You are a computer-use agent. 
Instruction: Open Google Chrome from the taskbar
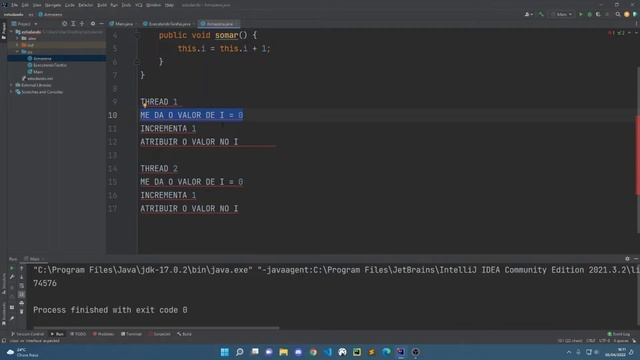313,352
